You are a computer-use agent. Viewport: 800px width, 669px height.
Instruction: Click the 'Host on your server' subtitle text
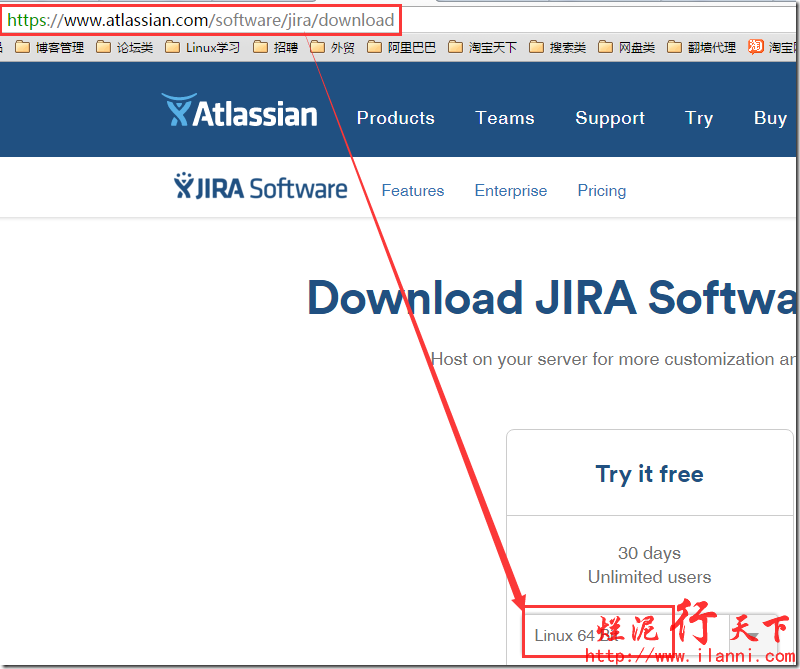(613, 359)
